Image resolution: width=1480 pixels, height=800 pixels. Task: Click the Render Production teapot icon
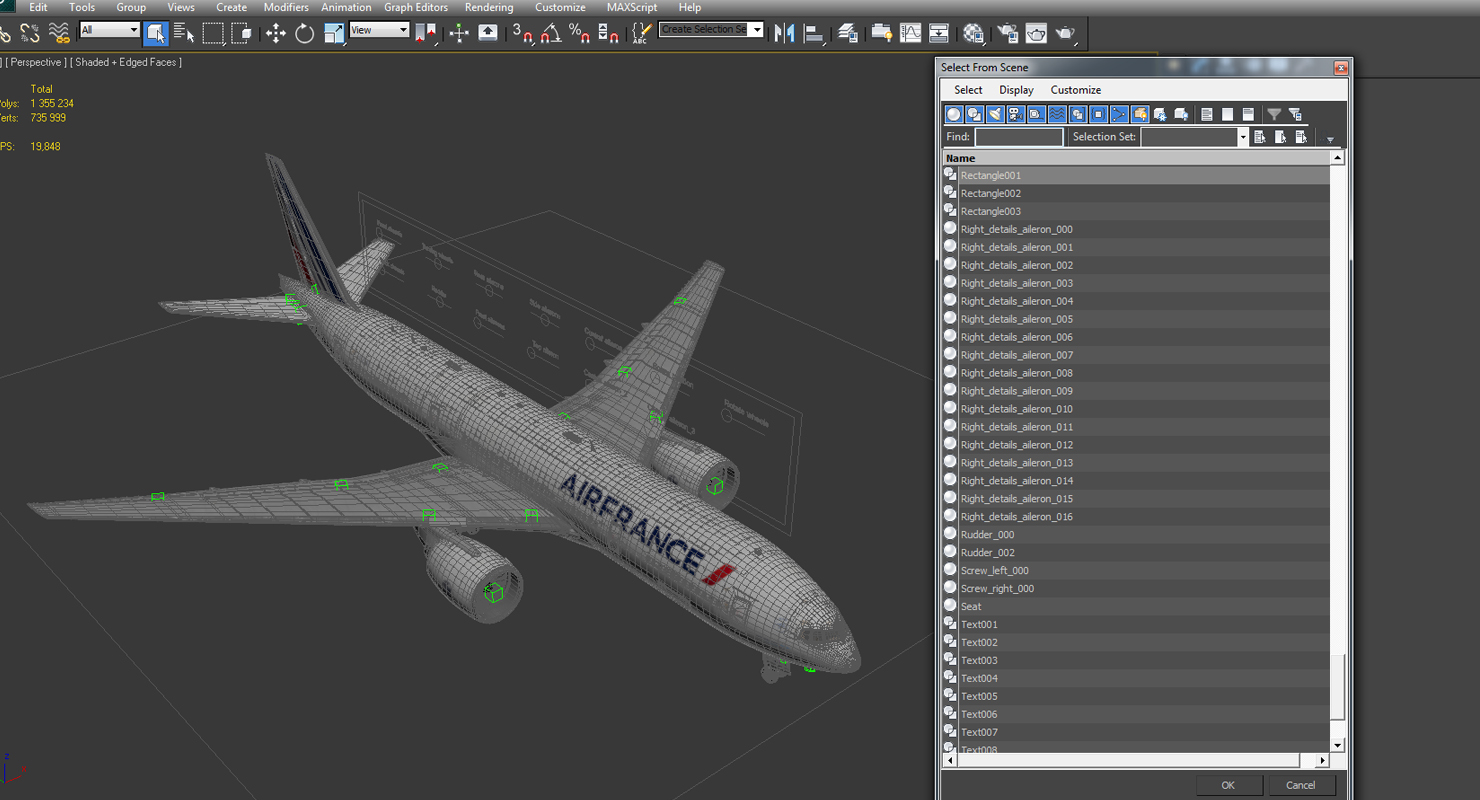click(x=1065, y=33)
